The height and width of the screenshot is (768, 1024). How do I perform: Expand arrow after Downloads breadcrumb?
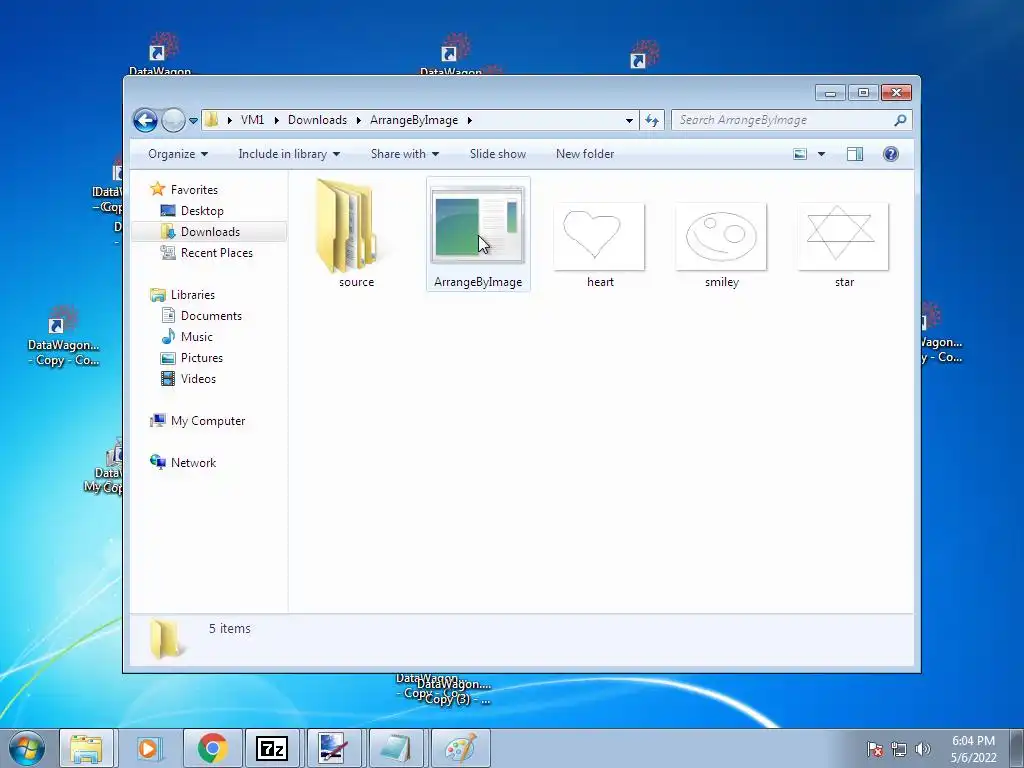359,120
